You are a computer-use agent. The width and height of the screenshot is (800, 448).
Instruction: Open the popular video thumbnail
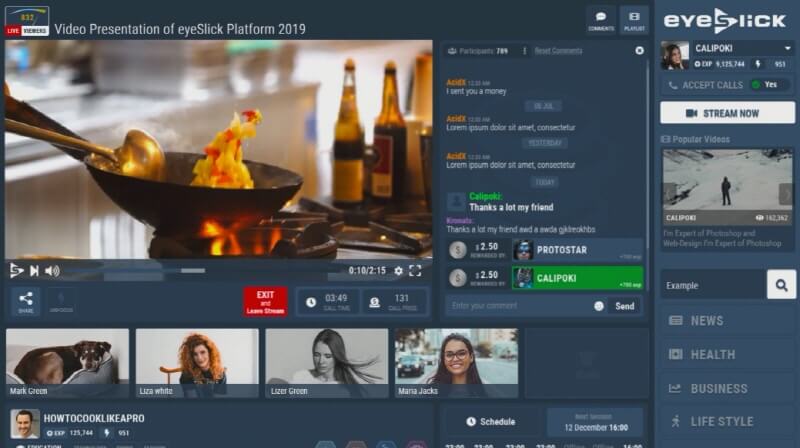728,186
